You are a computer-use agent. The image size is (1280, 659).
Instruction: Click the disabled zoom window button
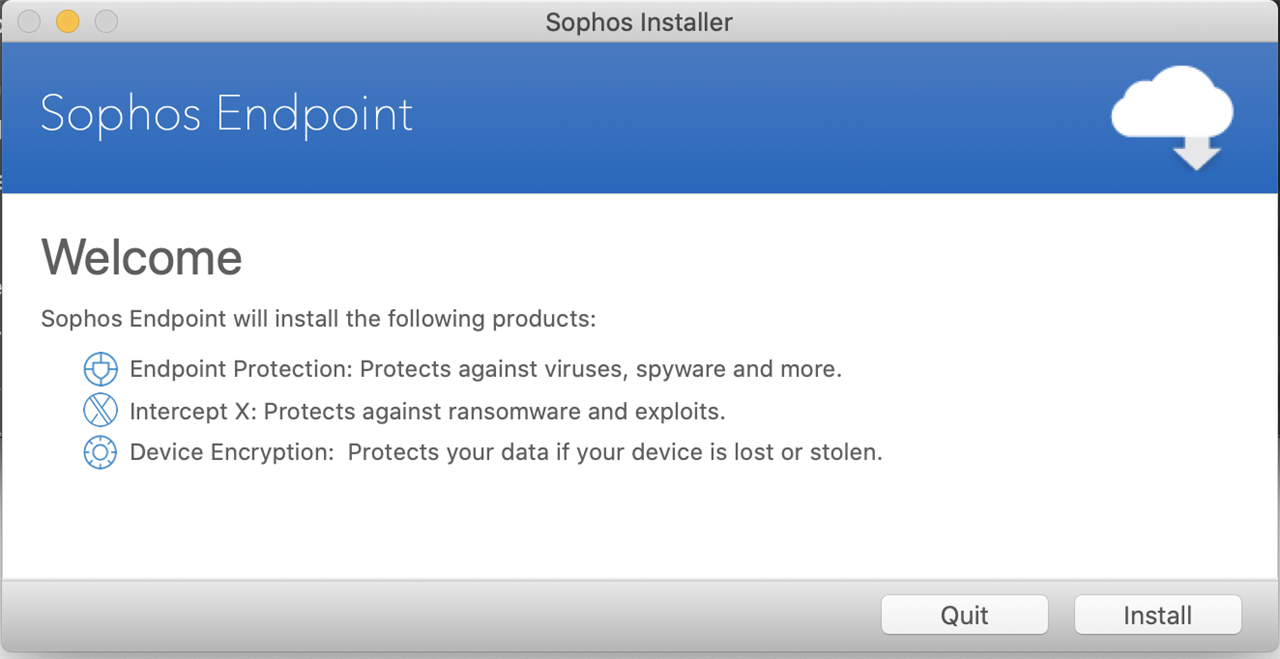[x=105, y=21]
